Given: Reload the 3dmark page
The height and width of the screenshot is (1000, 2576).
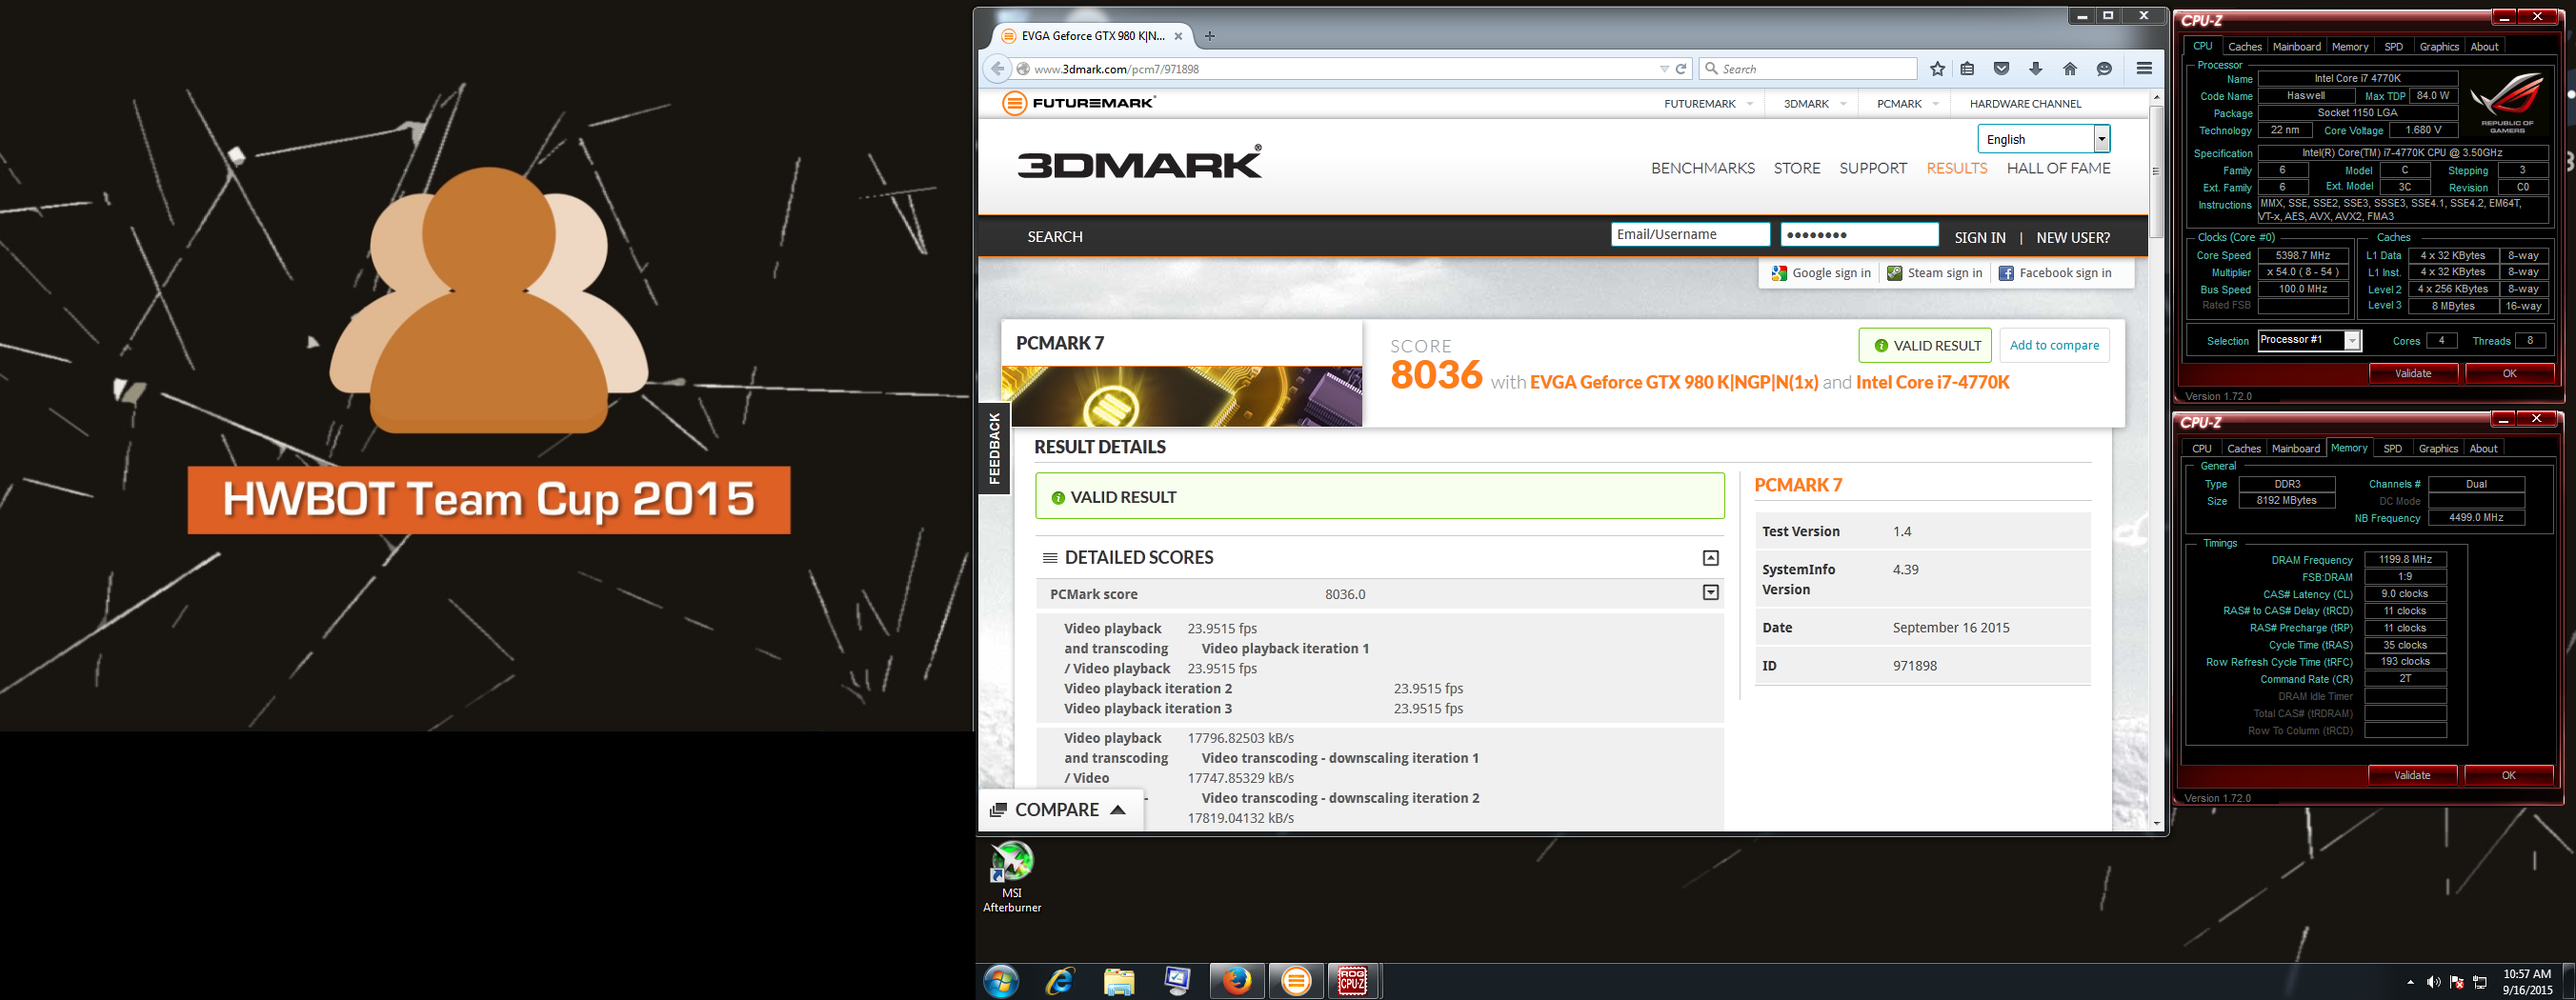Looking at the screenshot, I should tap(1681, 69).
